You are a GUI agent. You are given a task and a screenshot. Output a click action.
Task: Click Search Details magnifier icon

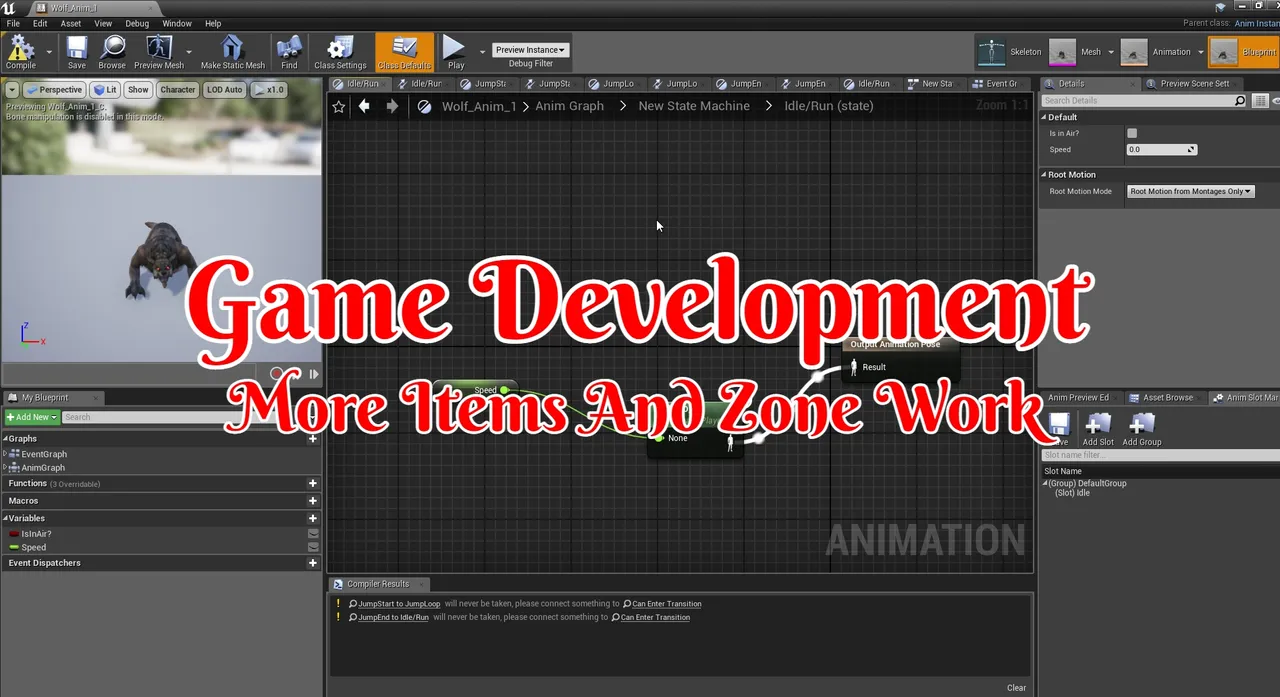click(1240, 101)
